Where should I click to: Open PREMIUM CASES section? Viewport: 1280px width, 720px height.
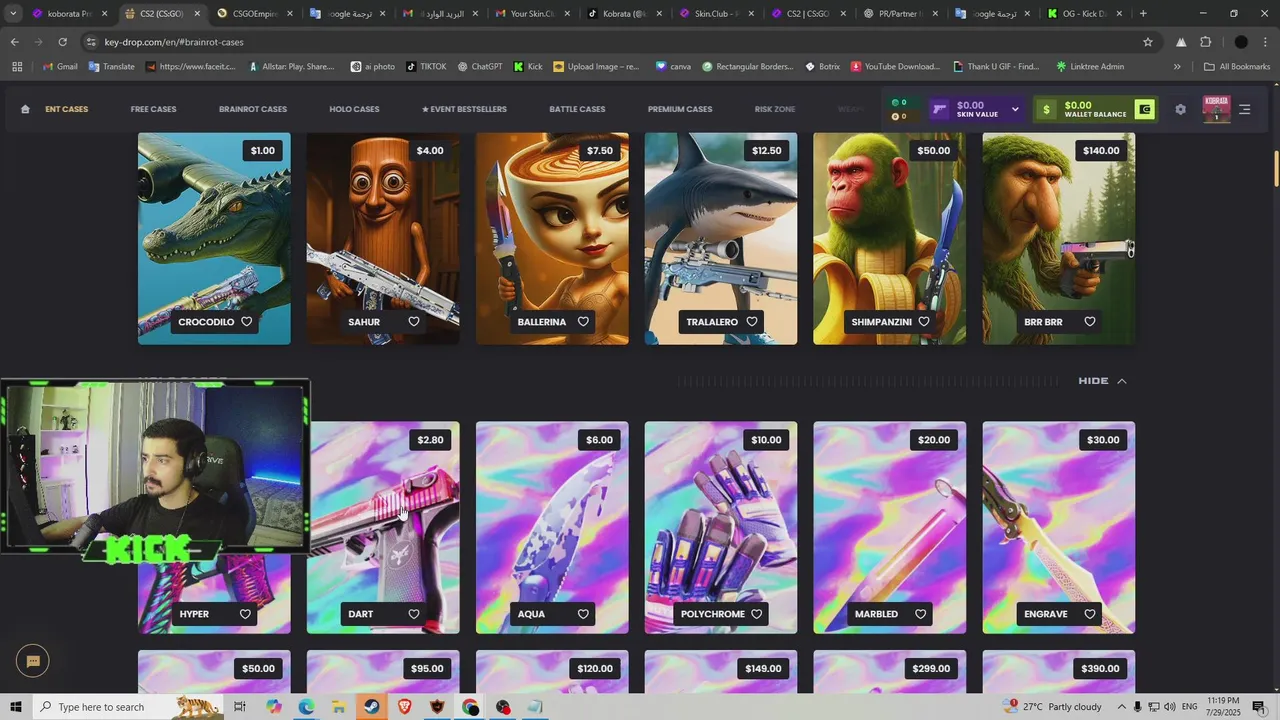tap(680, 109)
